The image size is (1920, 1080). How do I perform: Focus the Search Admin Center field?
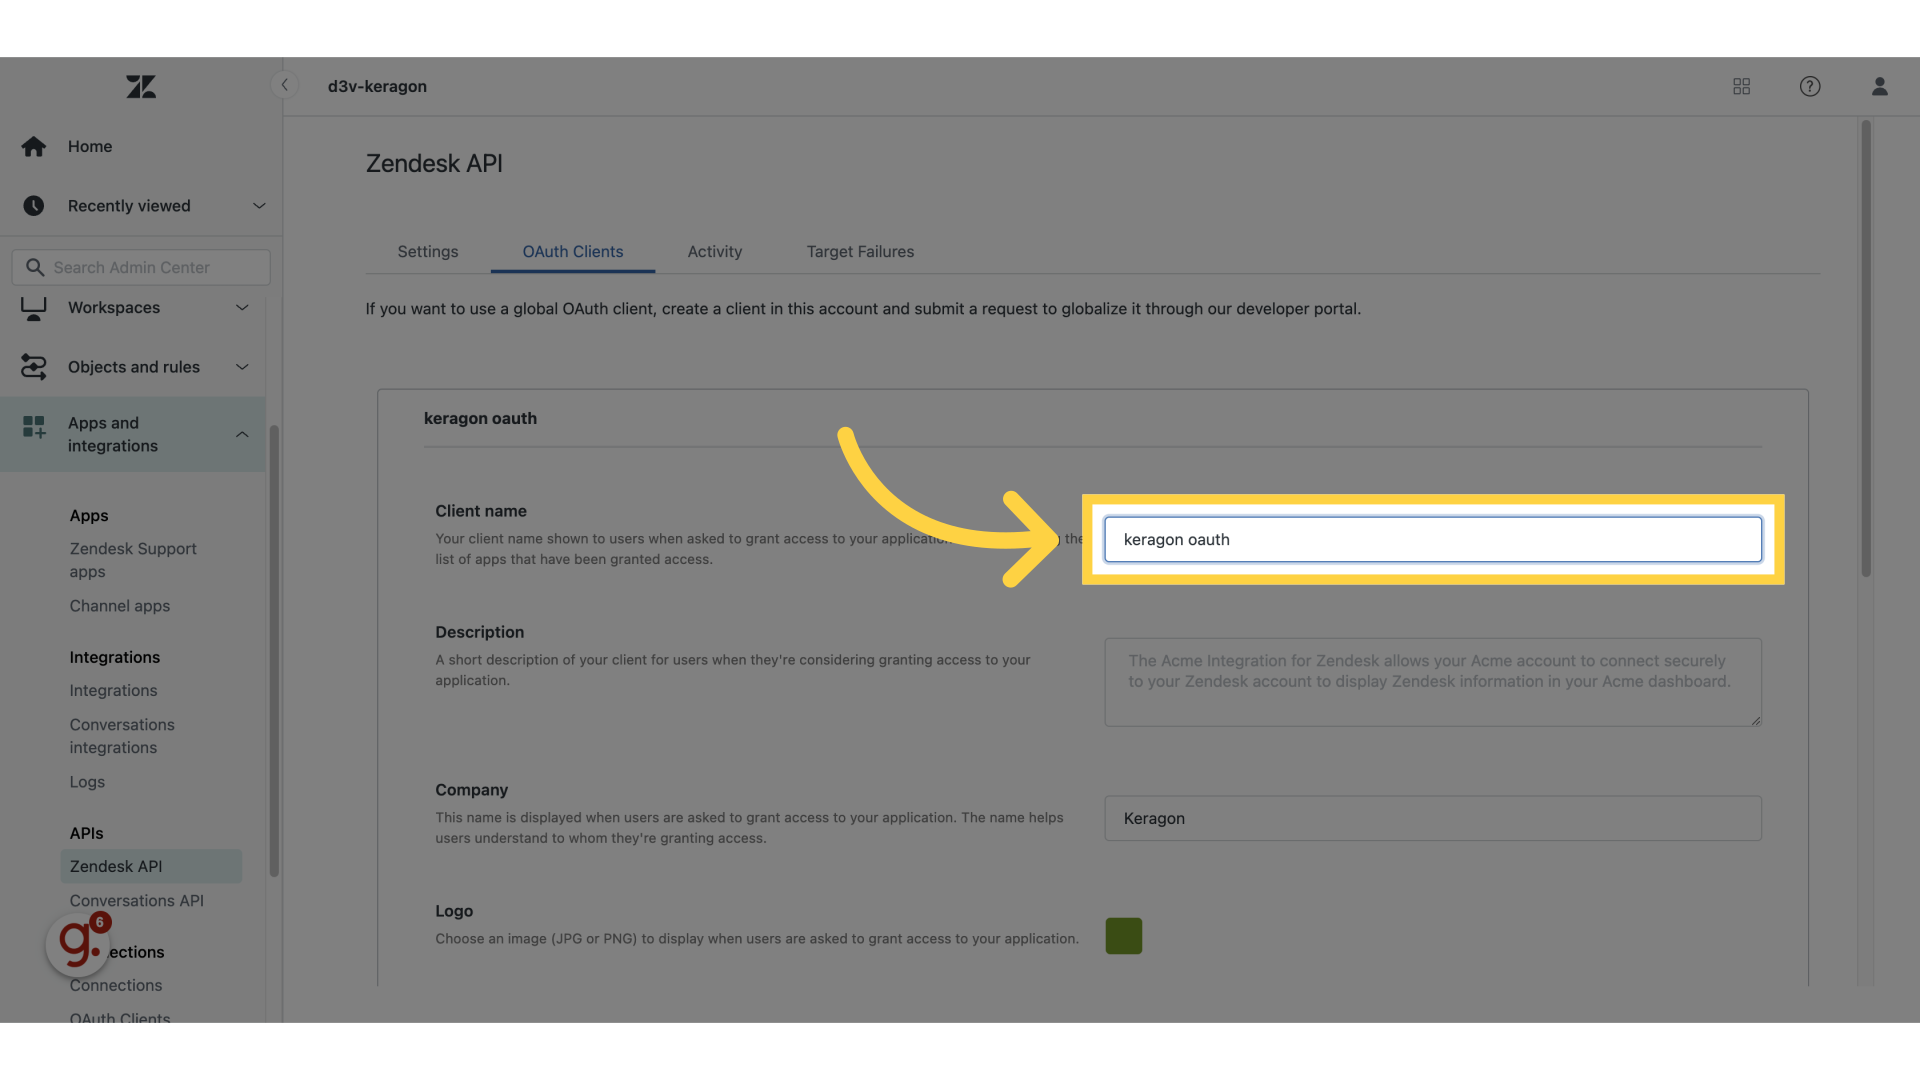point(141,268)
